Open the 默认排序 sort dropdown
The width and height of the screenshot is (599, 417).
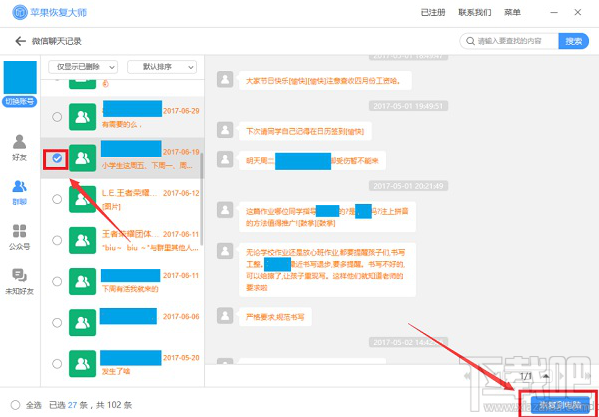tap(162, 67)
